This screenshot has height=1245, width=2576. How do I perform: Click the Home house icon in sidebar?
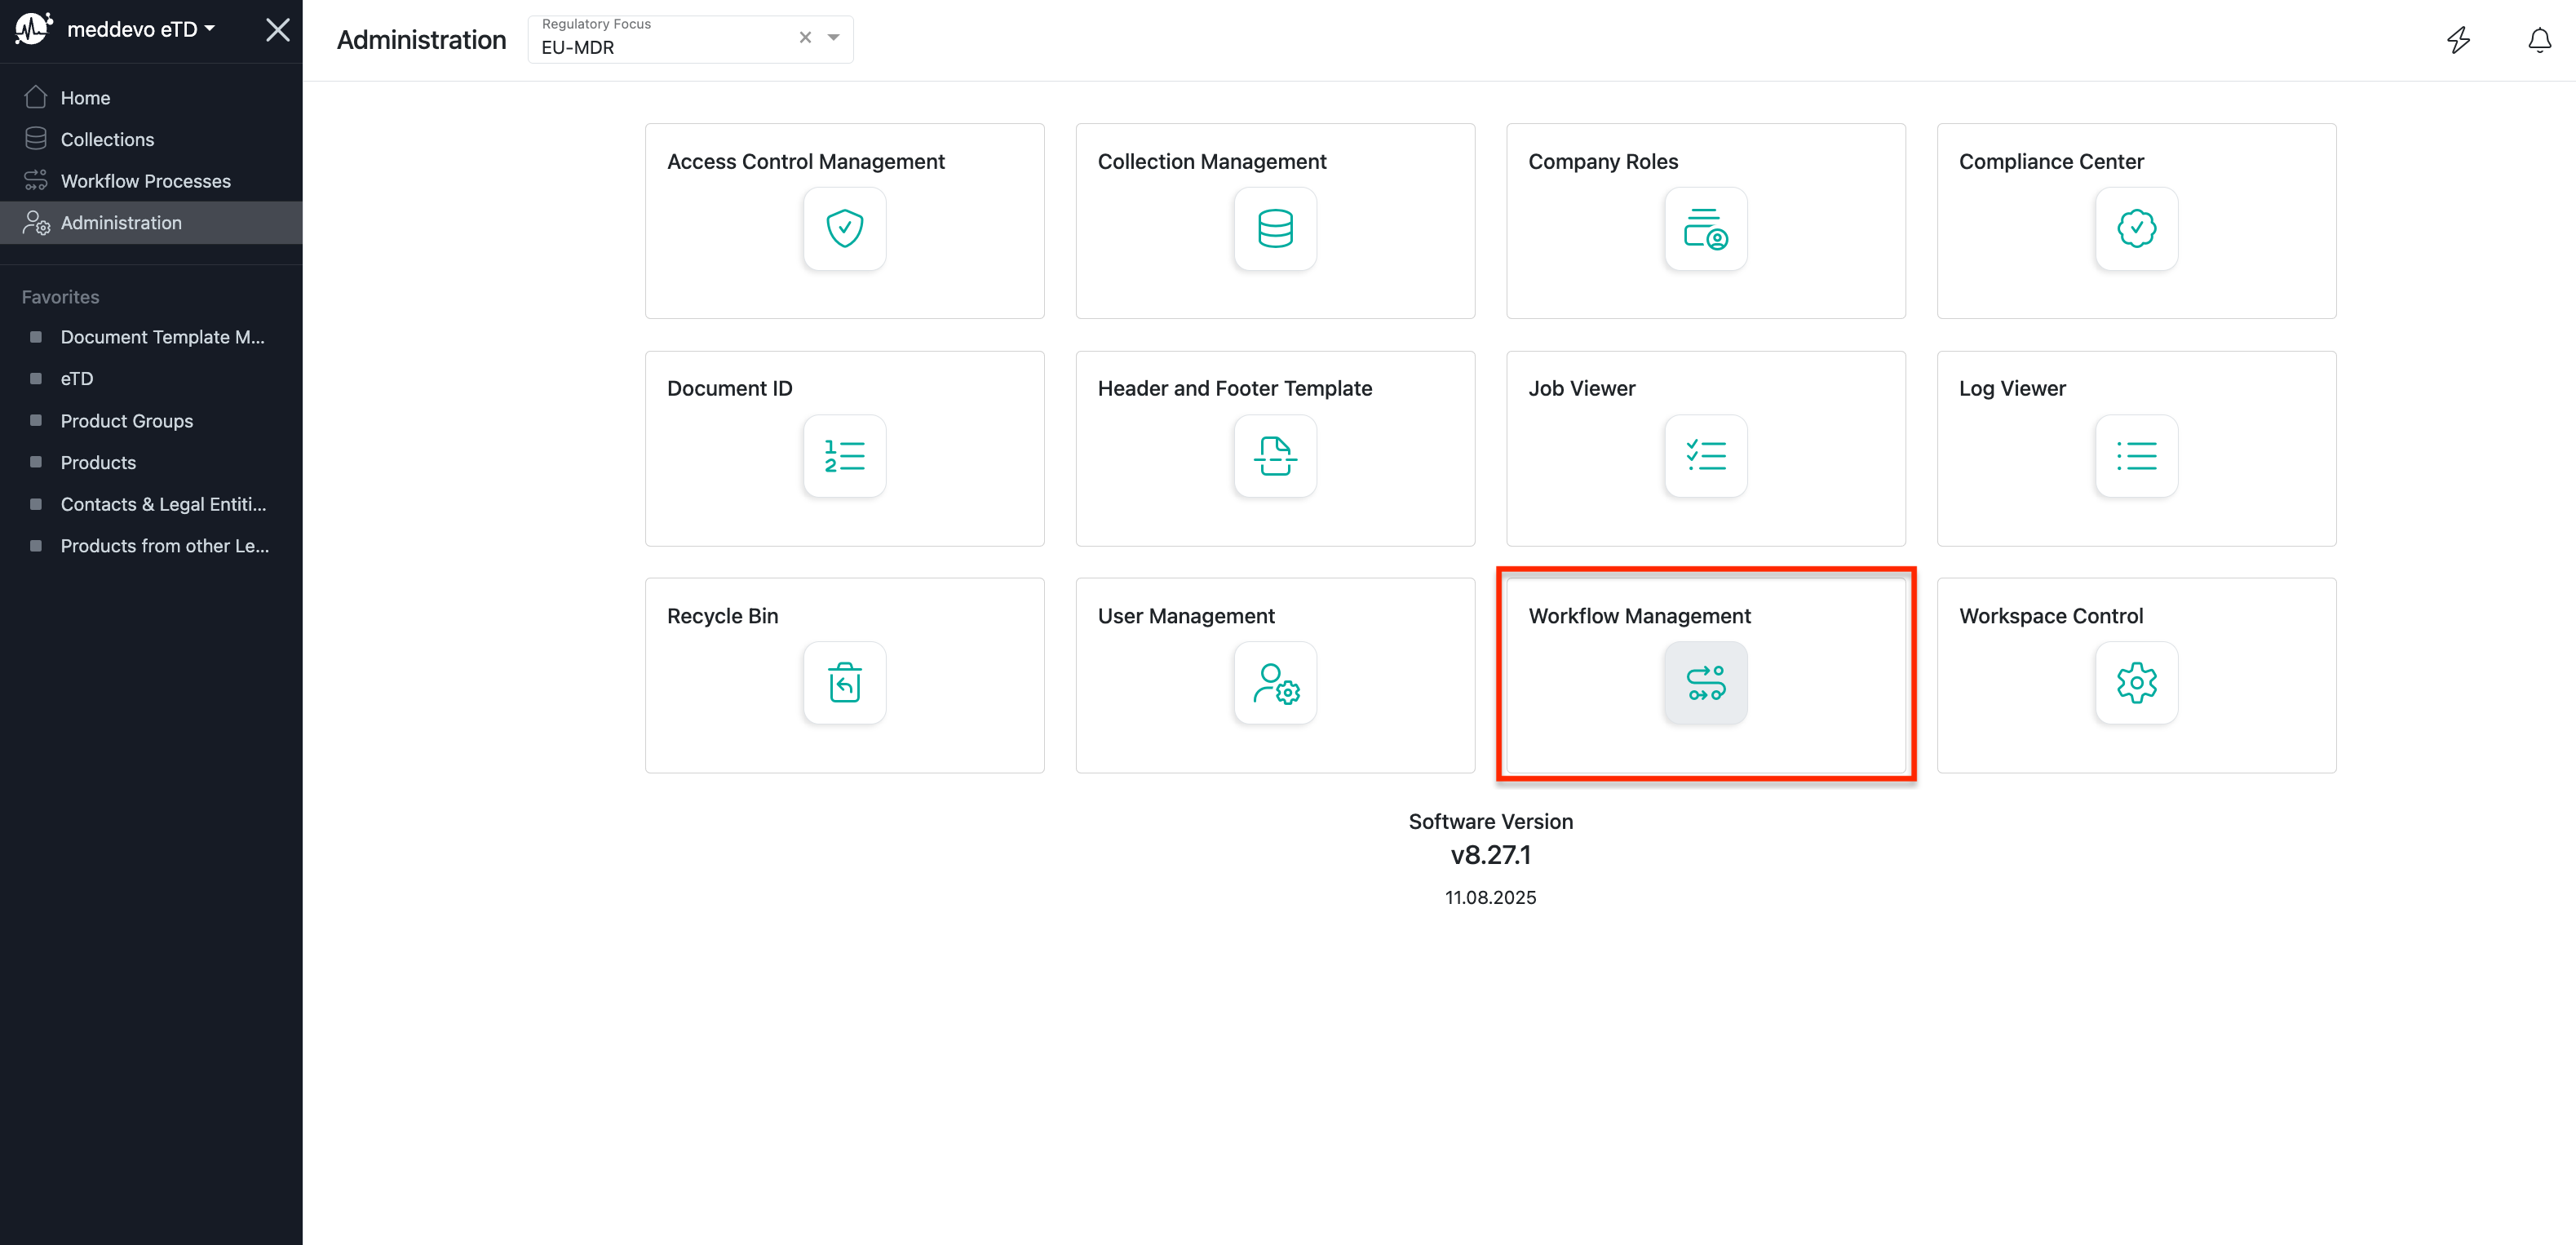point(36,97)
